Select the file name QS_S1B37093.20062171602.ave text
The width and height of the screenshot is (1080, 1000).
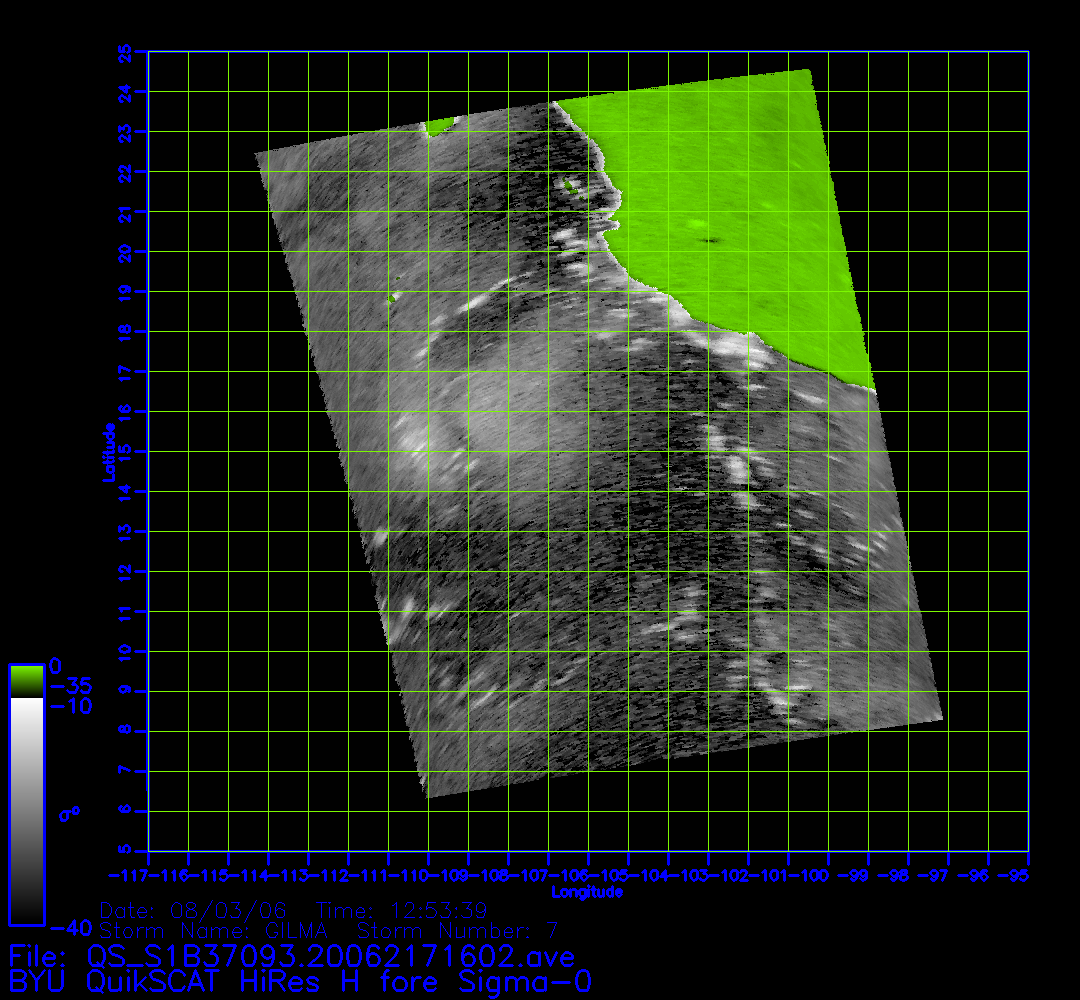pos(330,957)
